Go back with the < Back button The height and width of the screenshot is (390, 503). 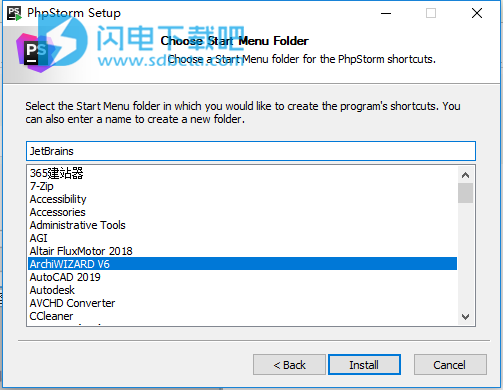289,365
